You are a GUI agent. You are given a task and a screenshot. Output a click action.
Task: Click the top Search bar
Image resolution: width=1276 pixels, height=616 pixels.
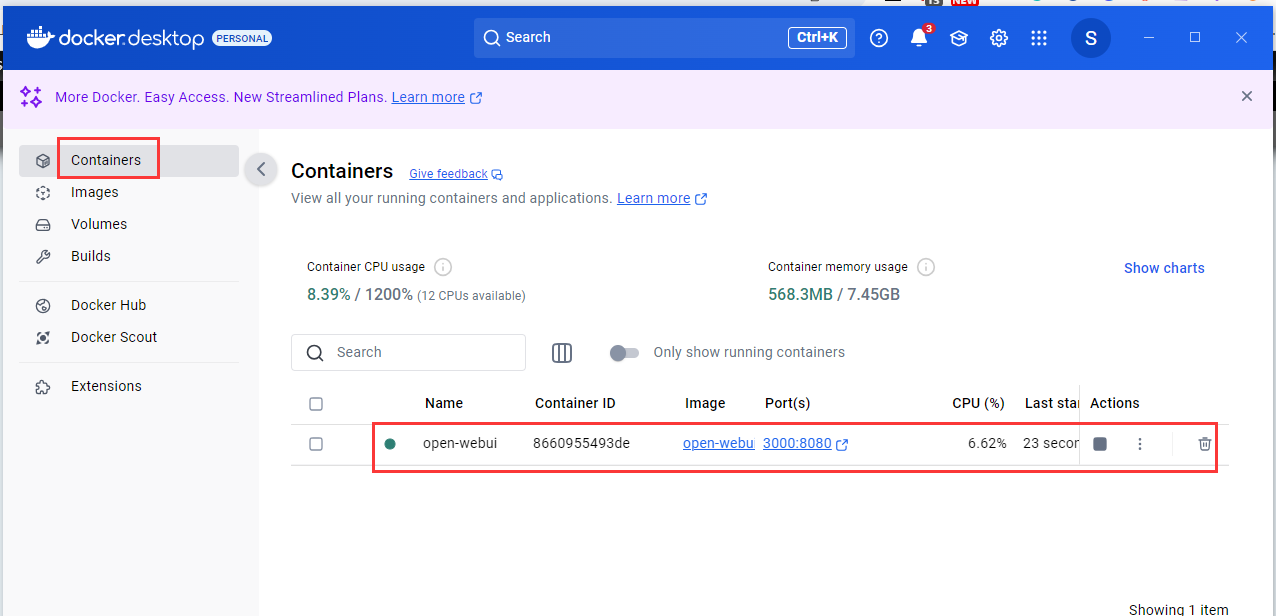coord(664,38)
